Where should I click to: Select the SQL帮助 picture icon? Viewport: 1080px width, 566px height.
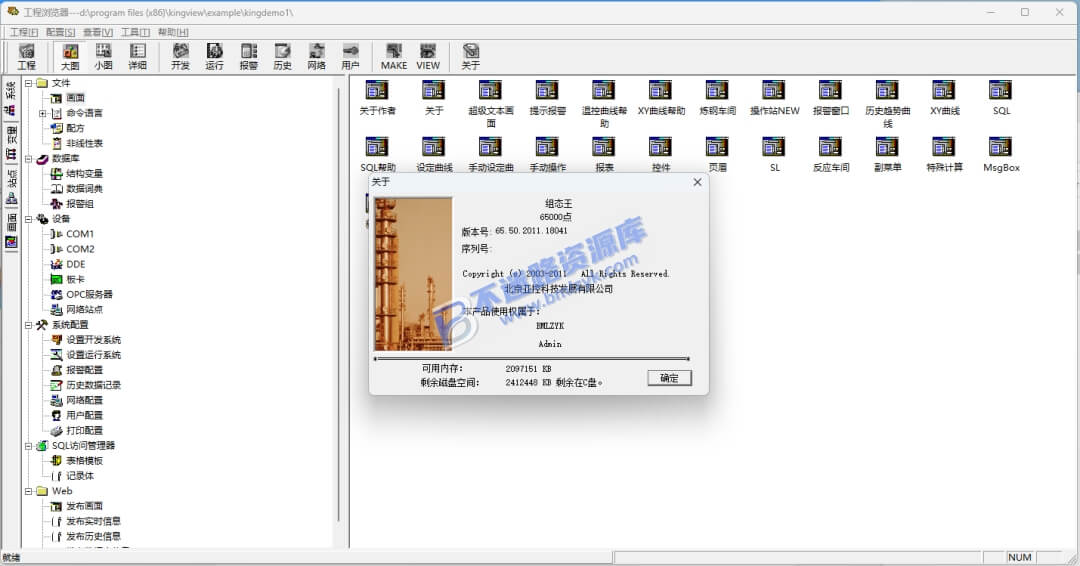(x=377, y=154)
